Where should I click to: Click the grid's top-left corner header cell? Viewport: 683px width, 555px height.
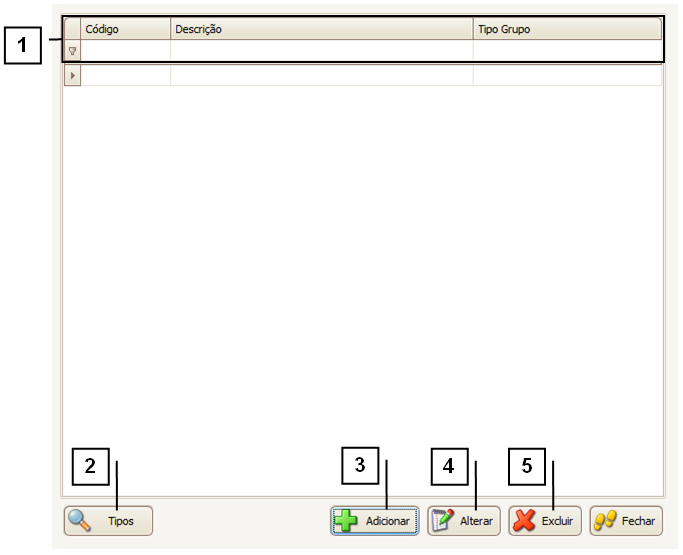[x=72, y=30]
